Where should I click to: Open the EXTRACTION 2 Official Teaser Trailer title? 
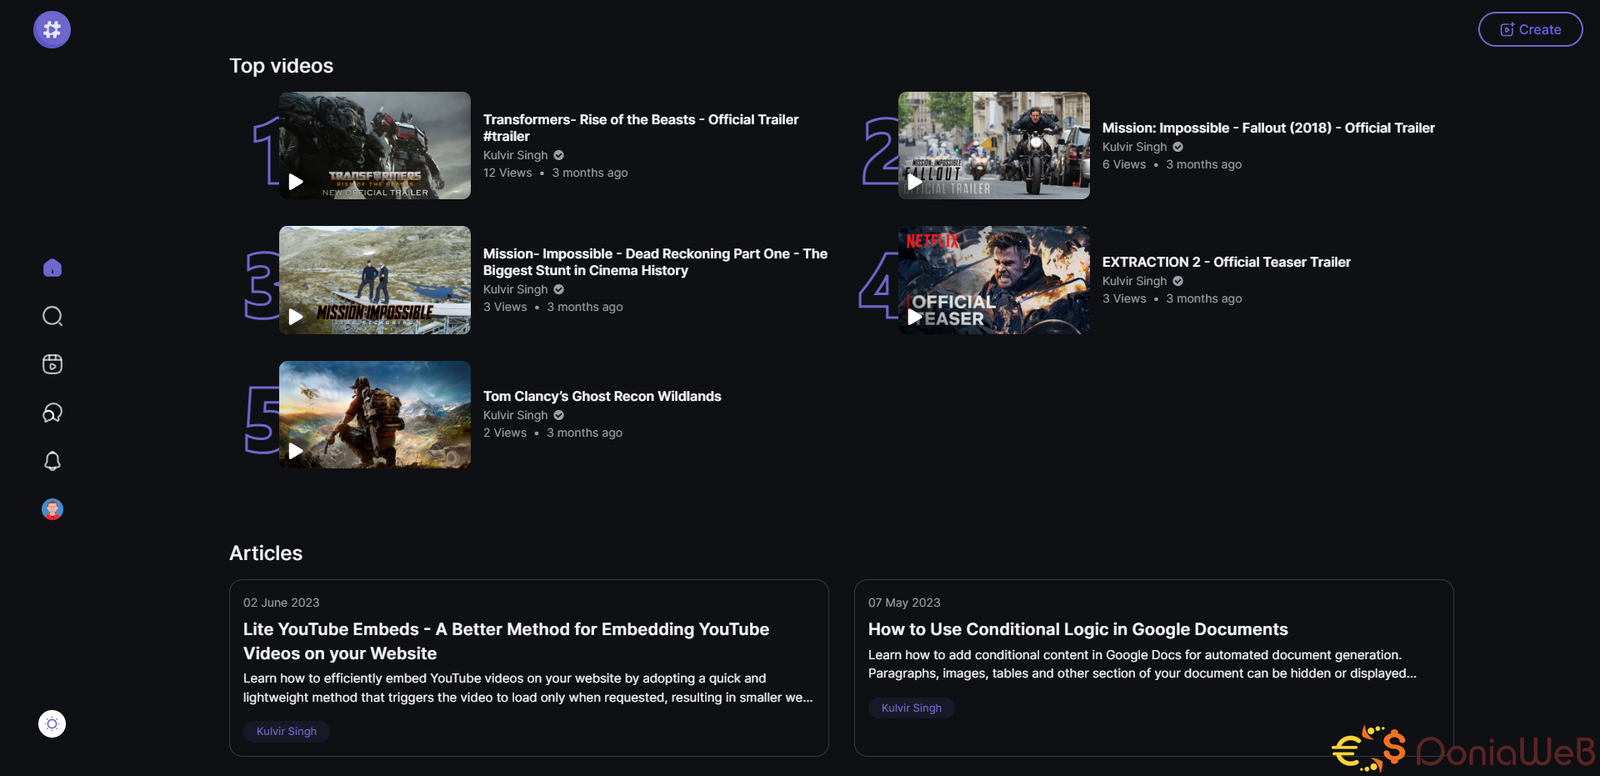click(1226, 262)
